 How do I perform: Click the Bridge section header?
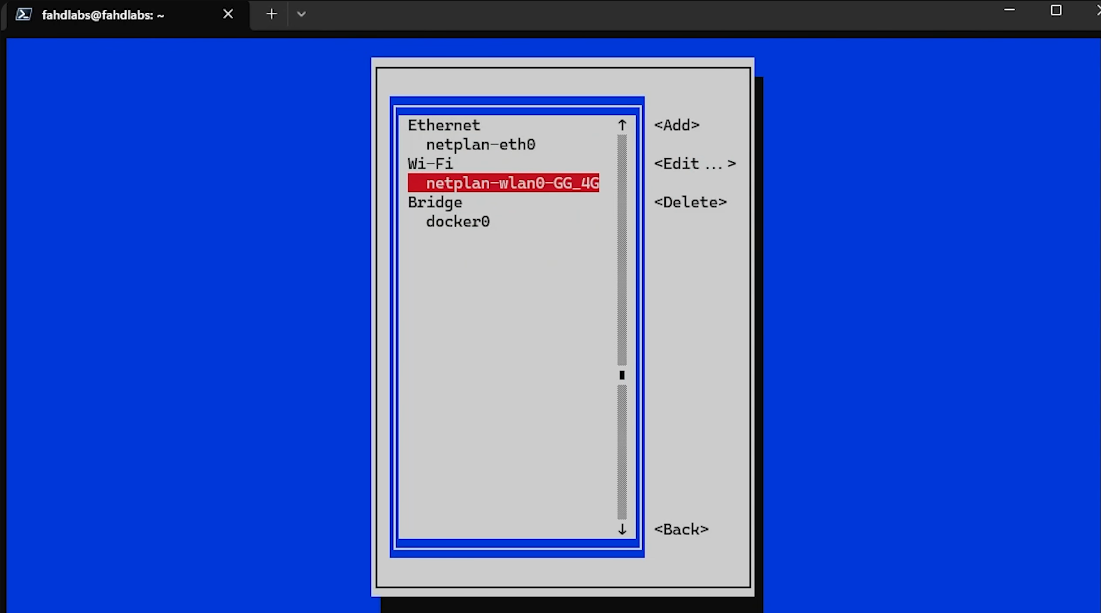[435, 202]
